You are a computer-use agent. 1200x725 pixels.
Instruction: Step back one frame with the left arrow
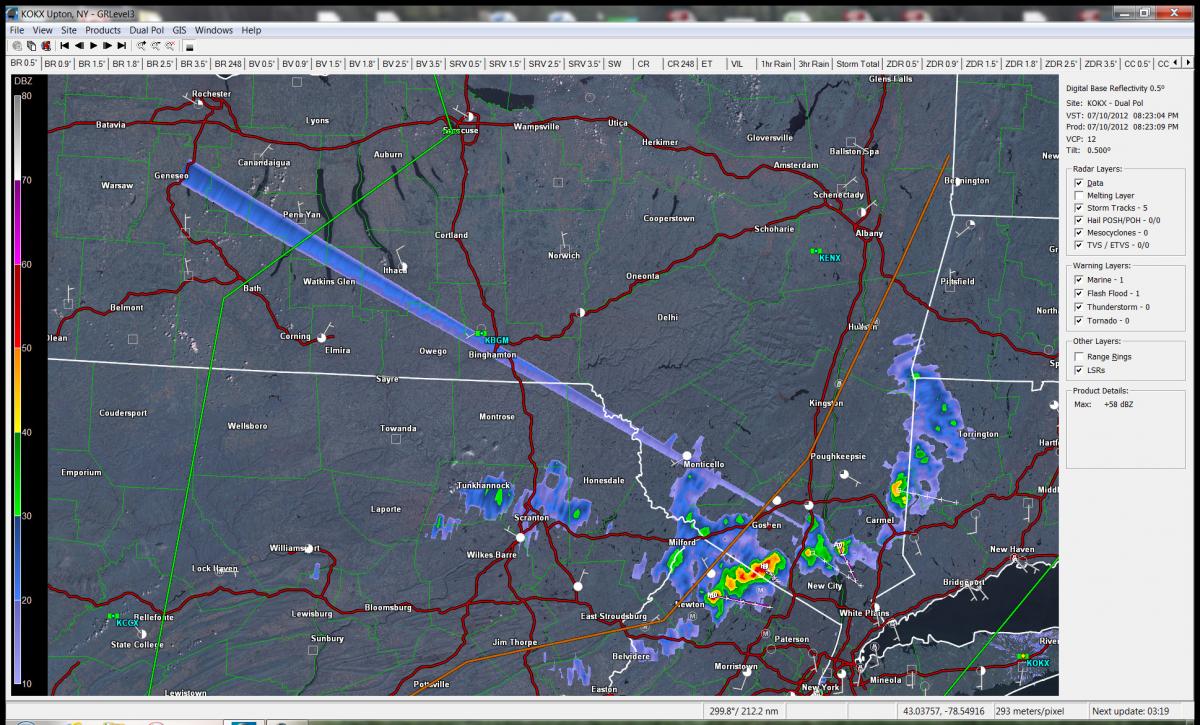coord(79,45)
